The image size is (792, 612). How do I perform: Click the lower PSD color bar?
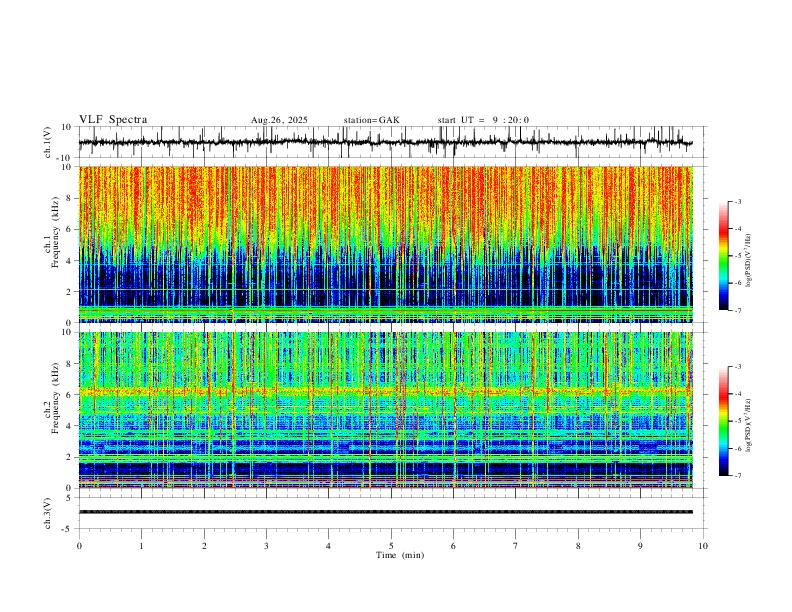point(724,421)
